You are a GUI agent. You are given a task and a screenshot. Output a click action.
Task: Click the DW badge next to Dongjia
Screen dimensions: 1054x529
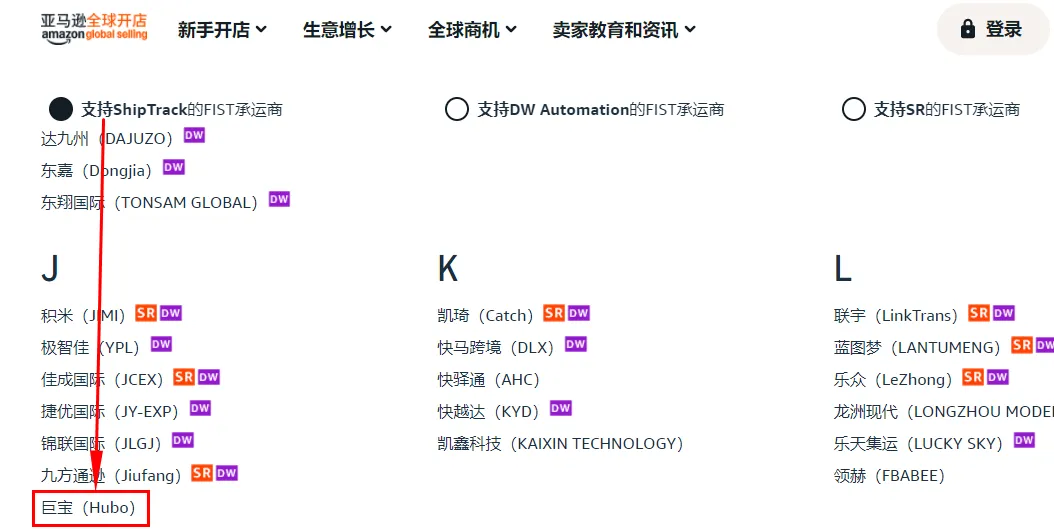(x=174, y=167)
